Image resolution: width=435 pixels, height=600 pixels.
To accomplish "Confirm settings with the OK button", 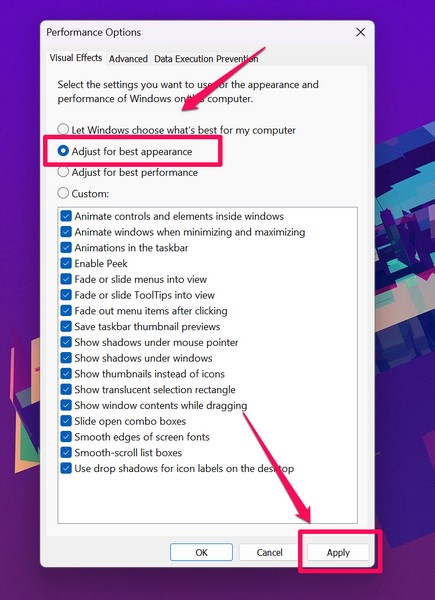I will [x=201, y=552].
